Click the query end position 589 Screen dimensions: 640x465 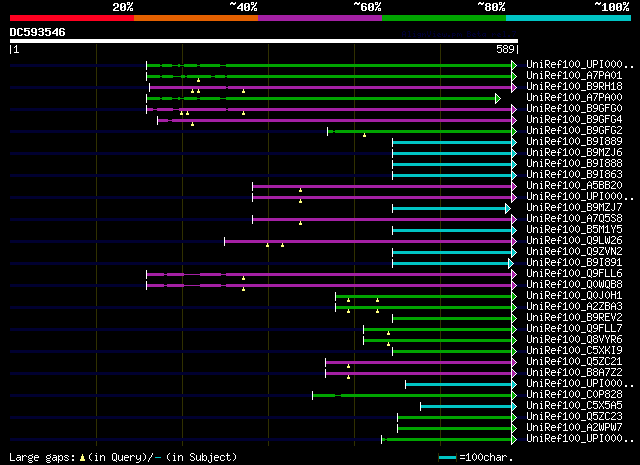[505, 49]
